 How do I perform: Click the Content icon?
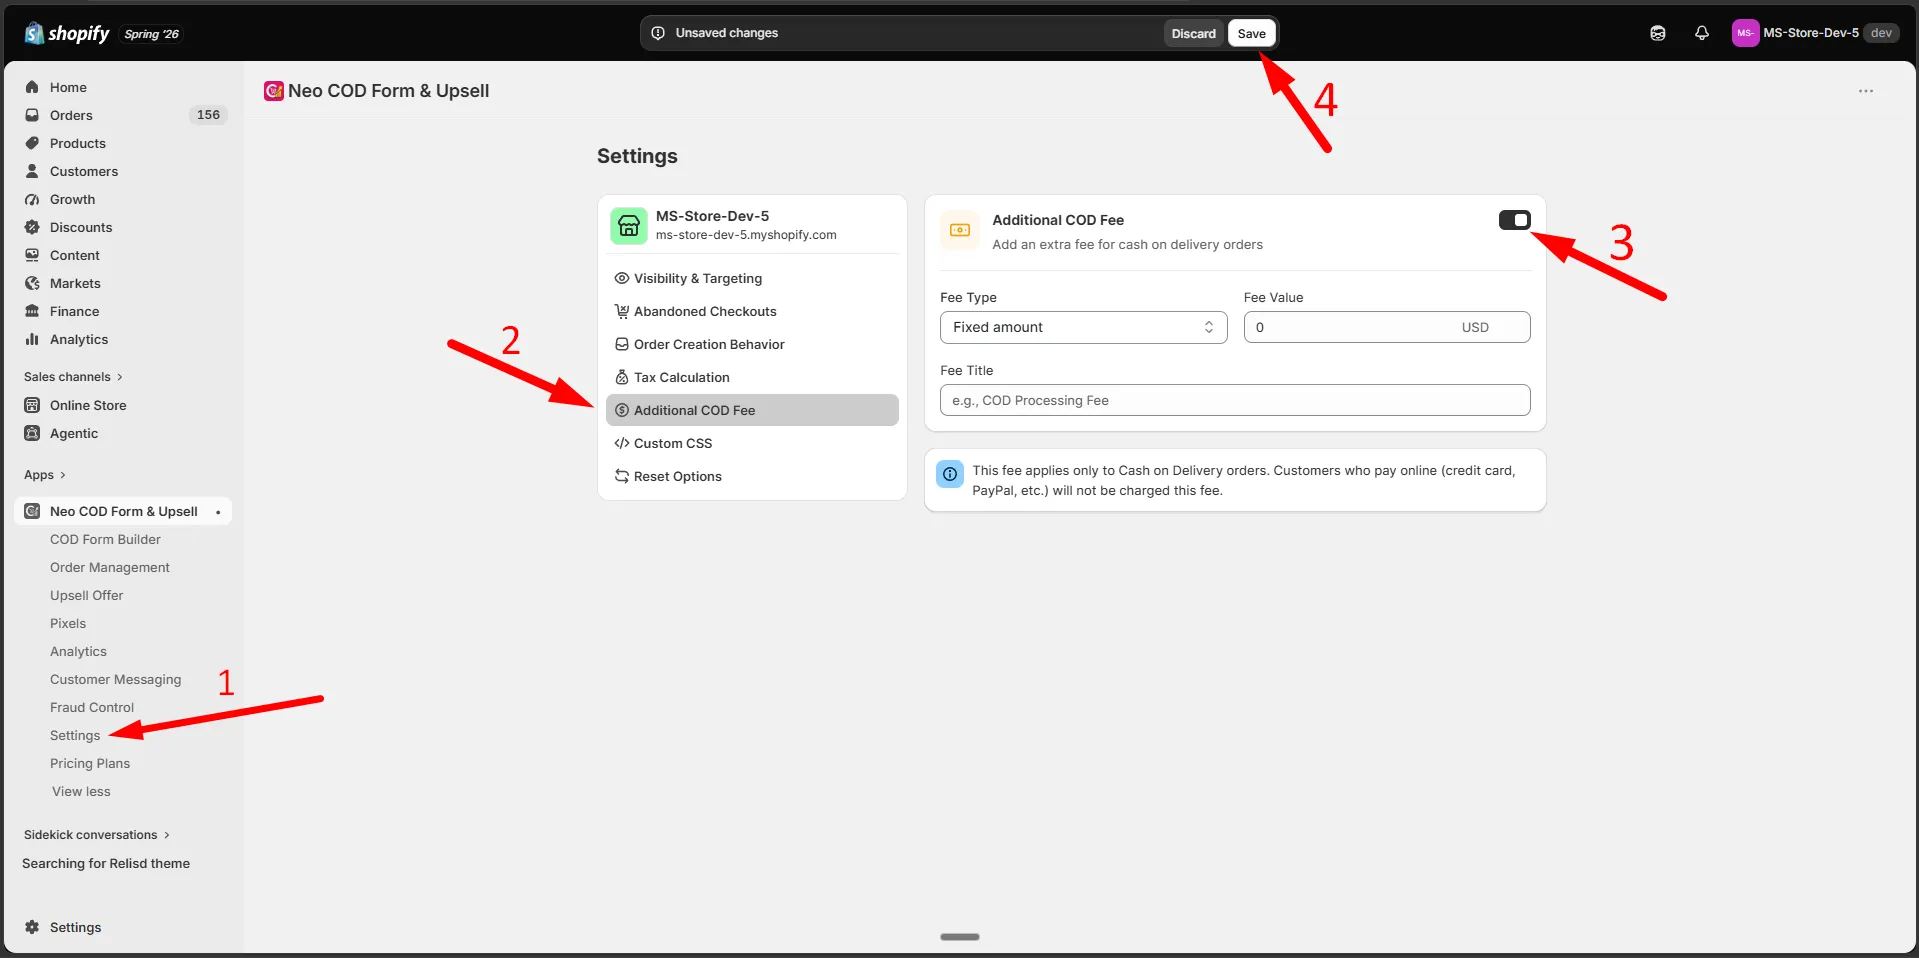[x=32, y=255]
